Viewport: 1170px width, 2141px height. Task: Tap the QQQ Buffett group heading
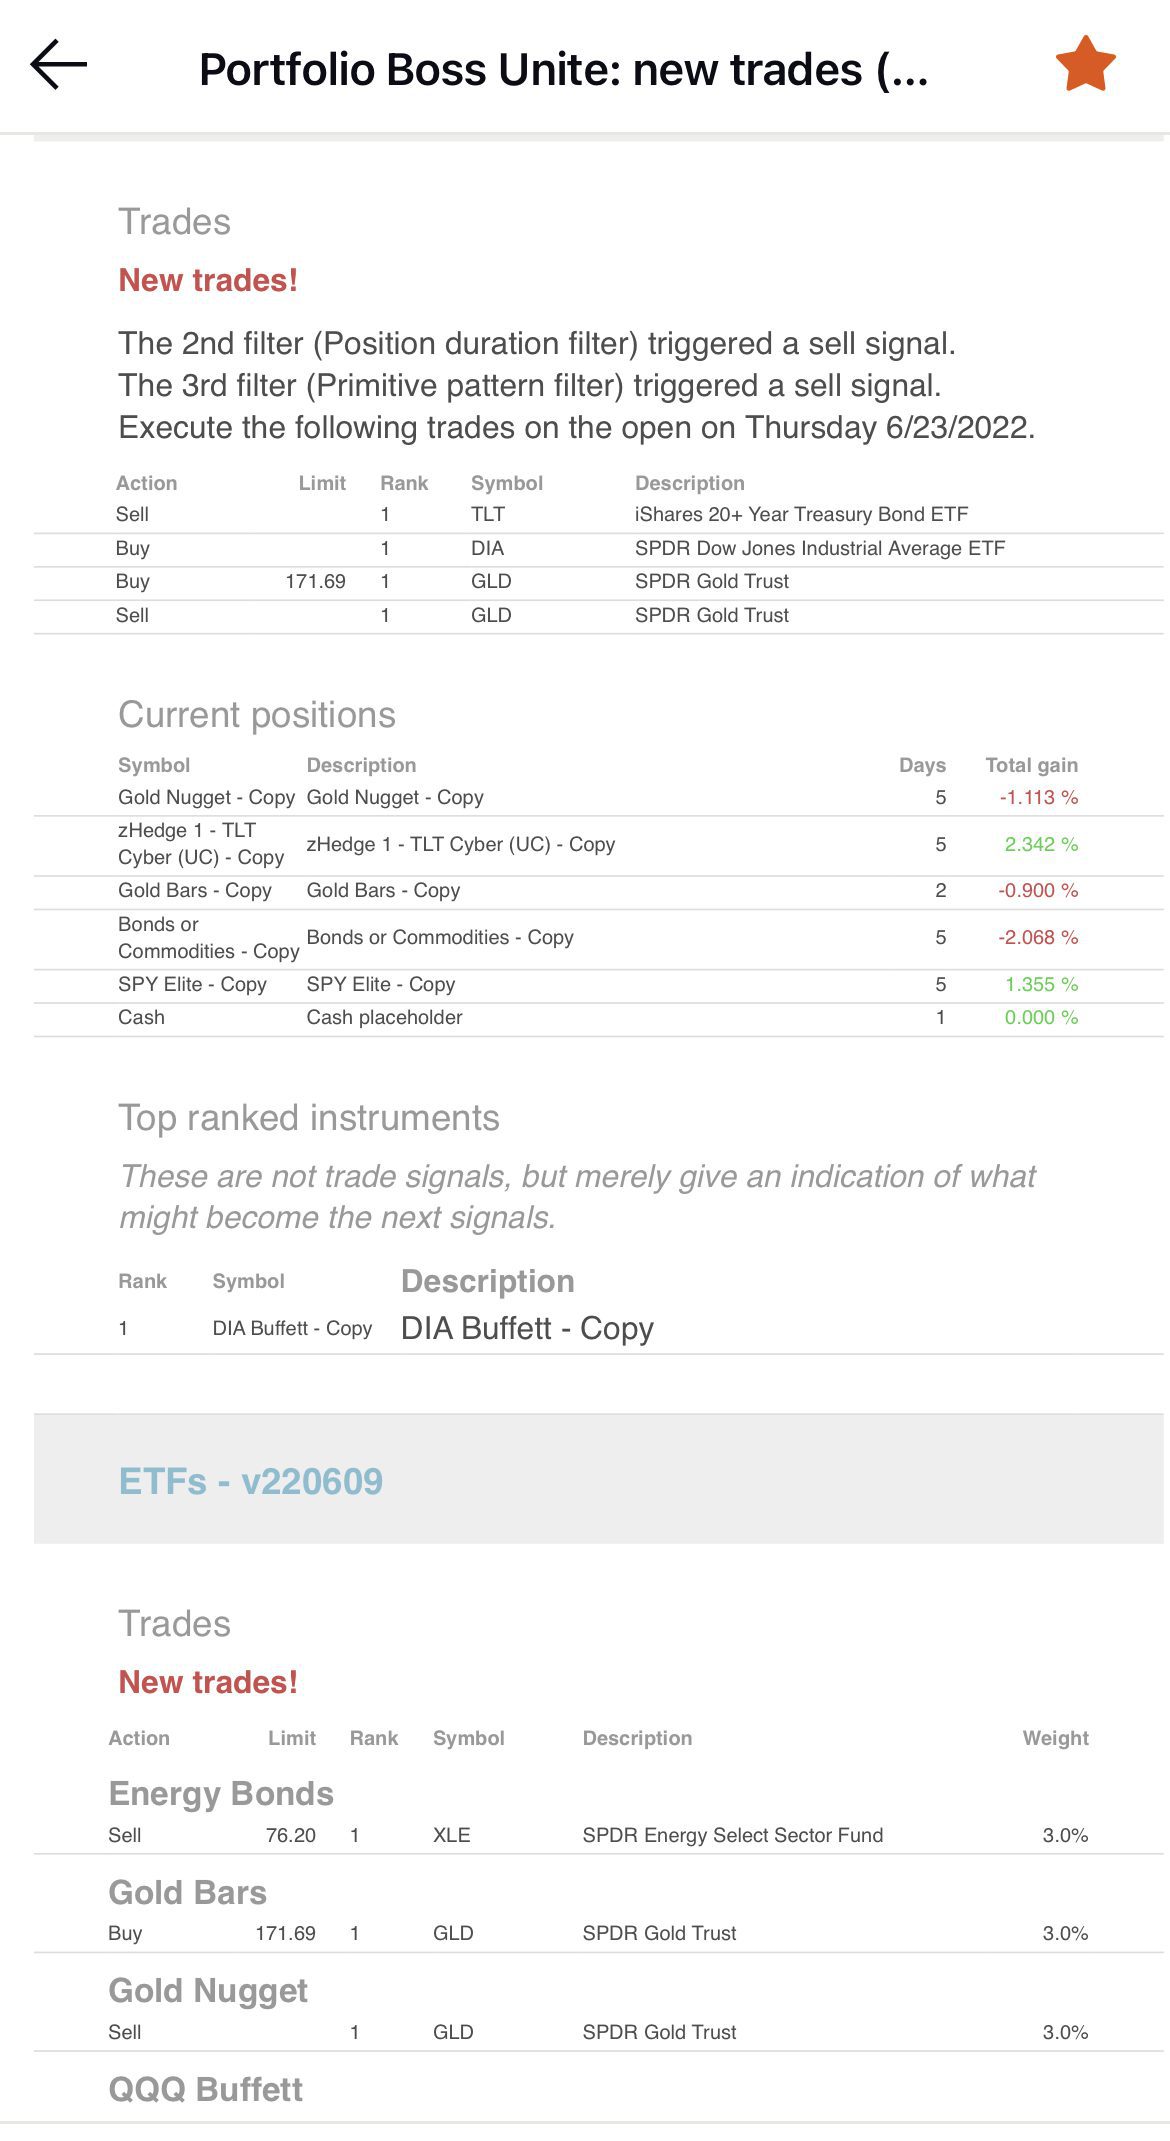tap(205, 2089)
